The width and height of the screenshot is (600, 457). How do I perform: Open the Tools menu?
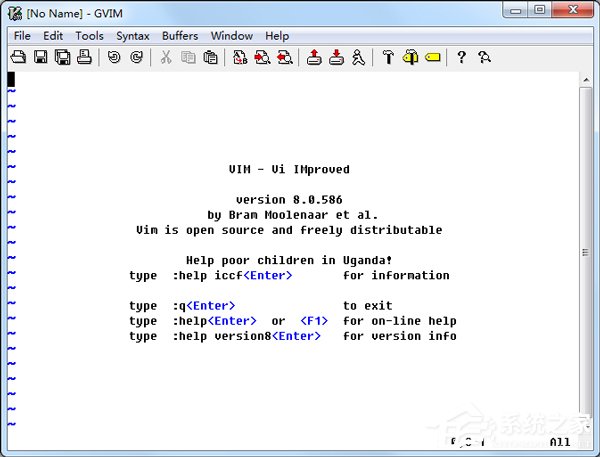tap(89, 36)
